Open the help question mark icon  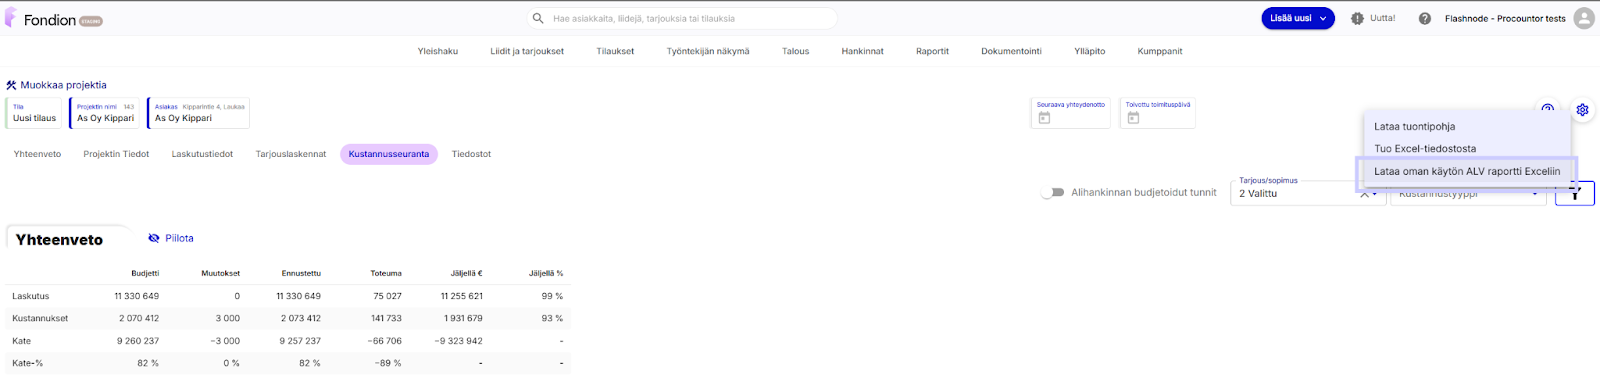(1425, 18)
